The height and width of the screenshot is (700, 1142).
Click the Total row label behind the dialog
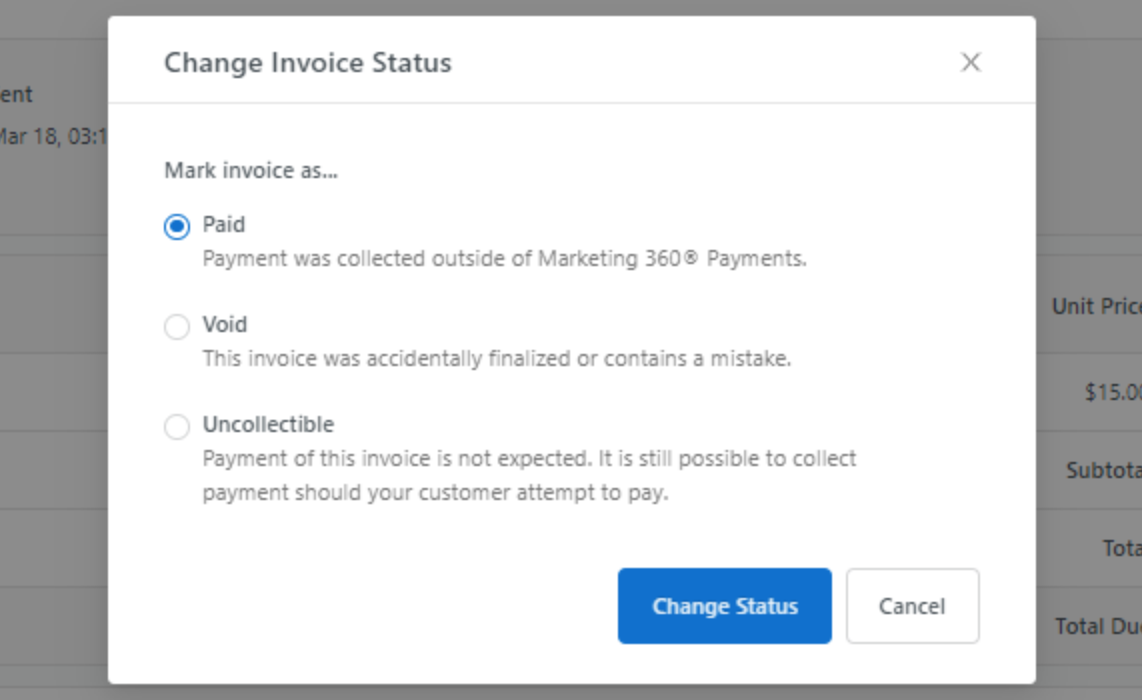(1121, 548)
